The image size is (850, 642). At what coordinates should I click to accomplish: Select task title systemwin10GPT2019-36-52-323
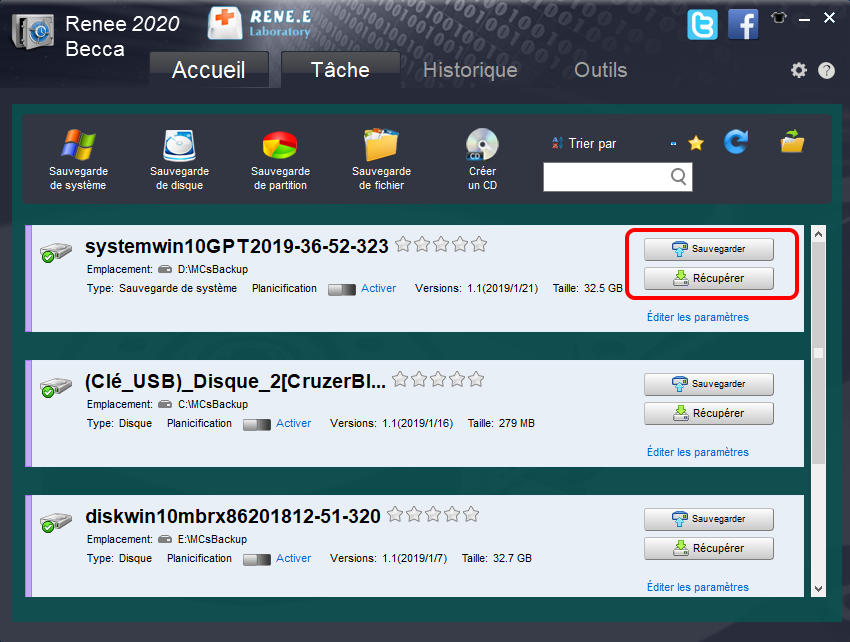pyautogui.click(x=237, y=246)
